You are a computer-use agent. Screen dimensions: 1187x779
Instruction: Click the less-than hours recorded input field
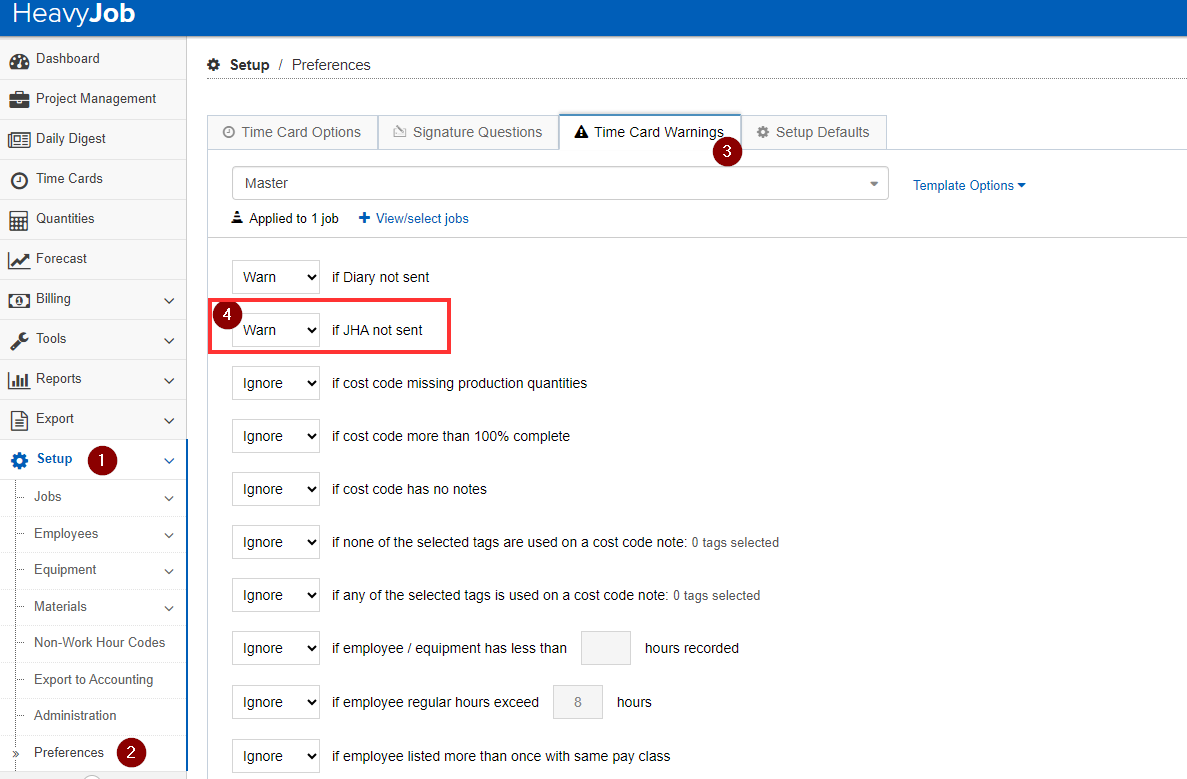606,648
